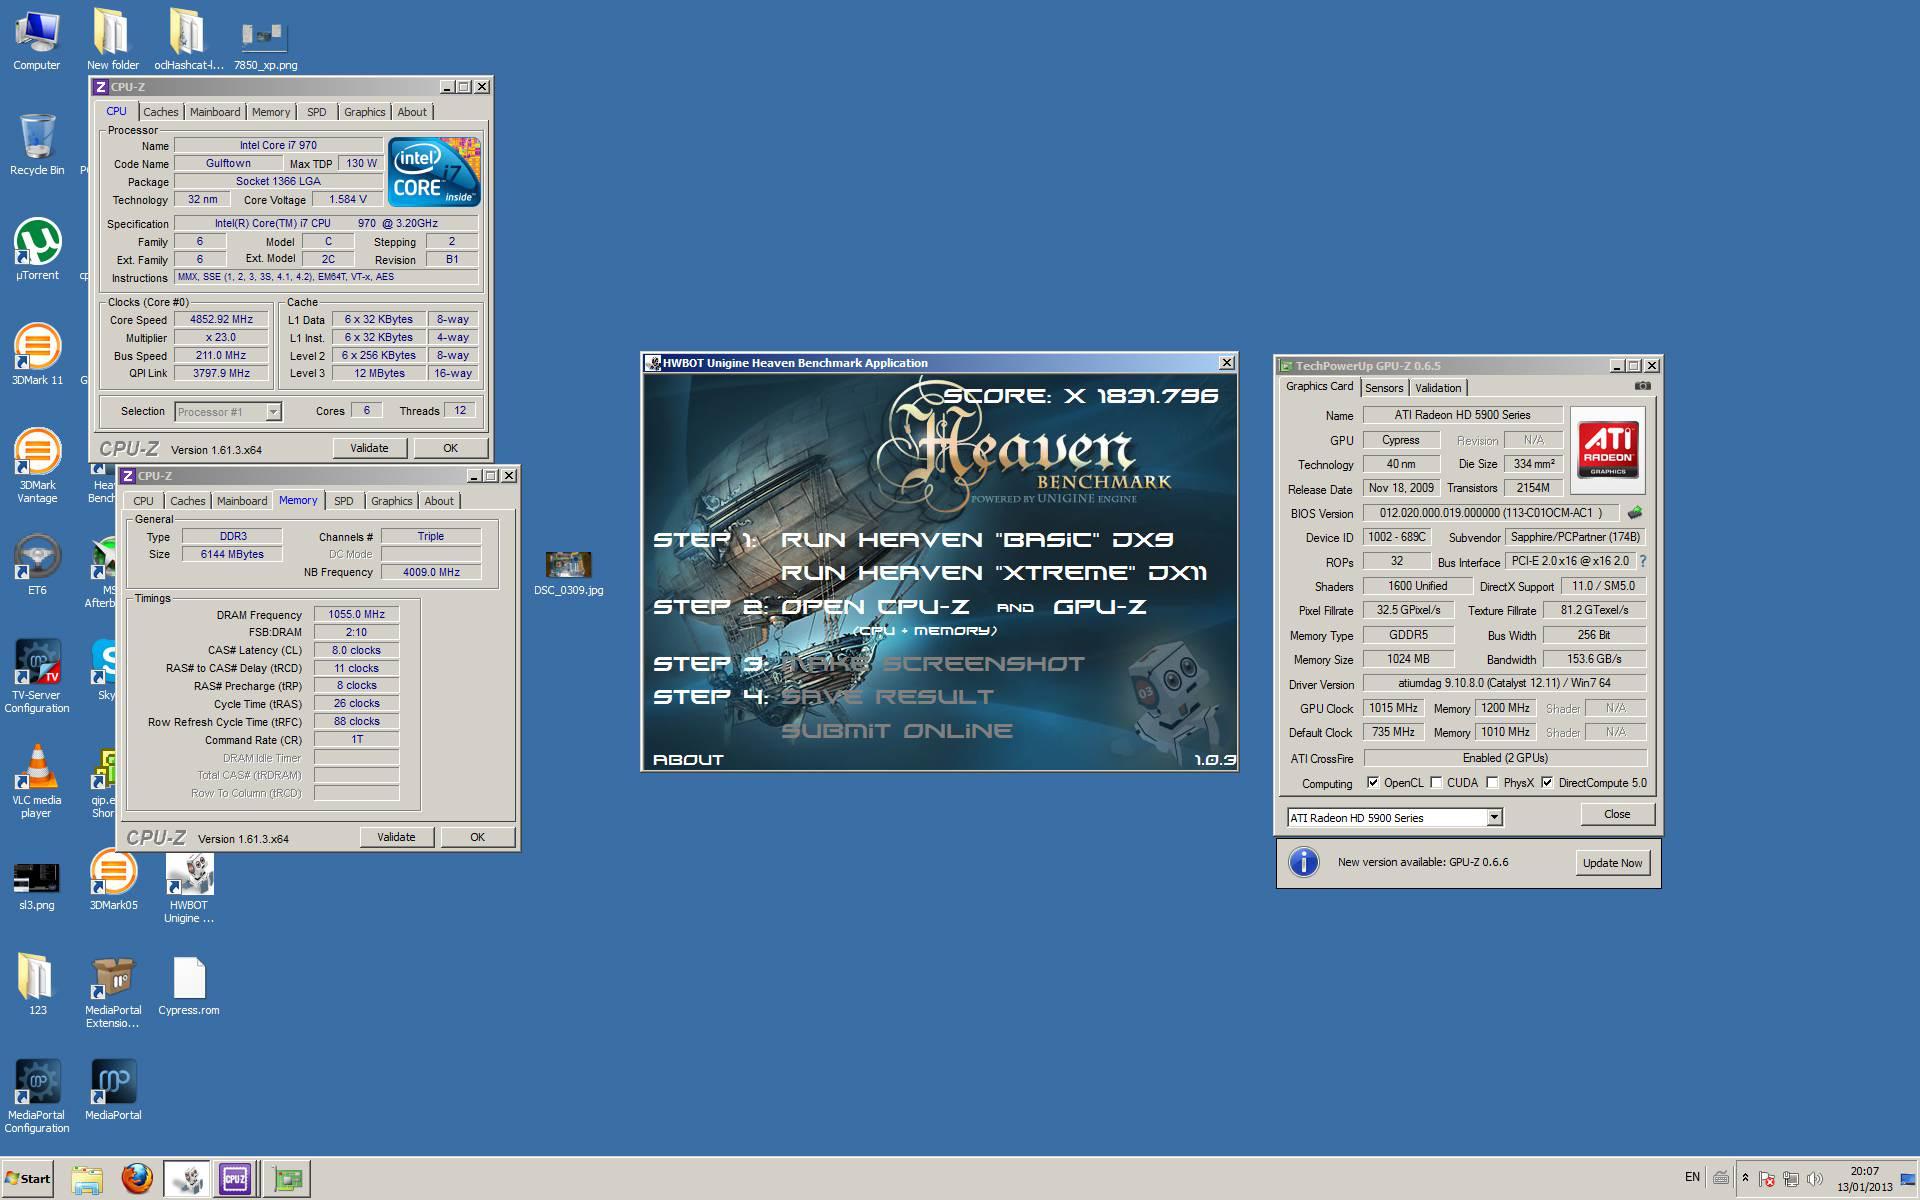Click Close button in GPU-Z

pos(1617,814)
